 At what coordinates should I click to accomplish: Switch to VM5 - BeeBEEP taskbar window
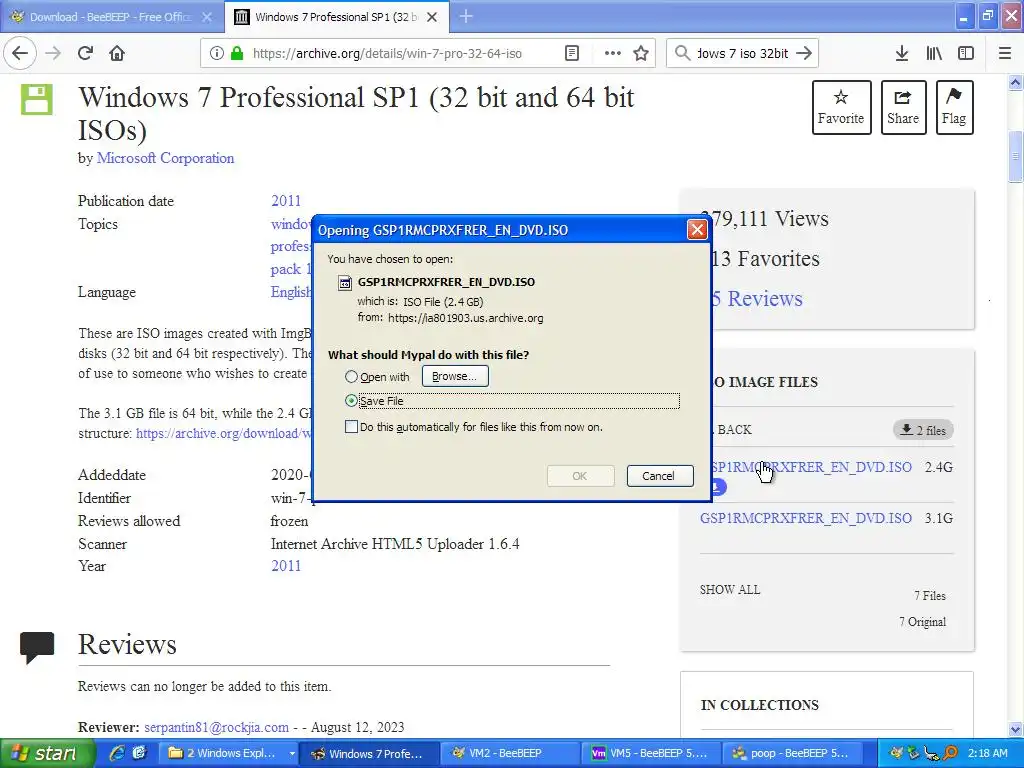[x=653, y=754]
